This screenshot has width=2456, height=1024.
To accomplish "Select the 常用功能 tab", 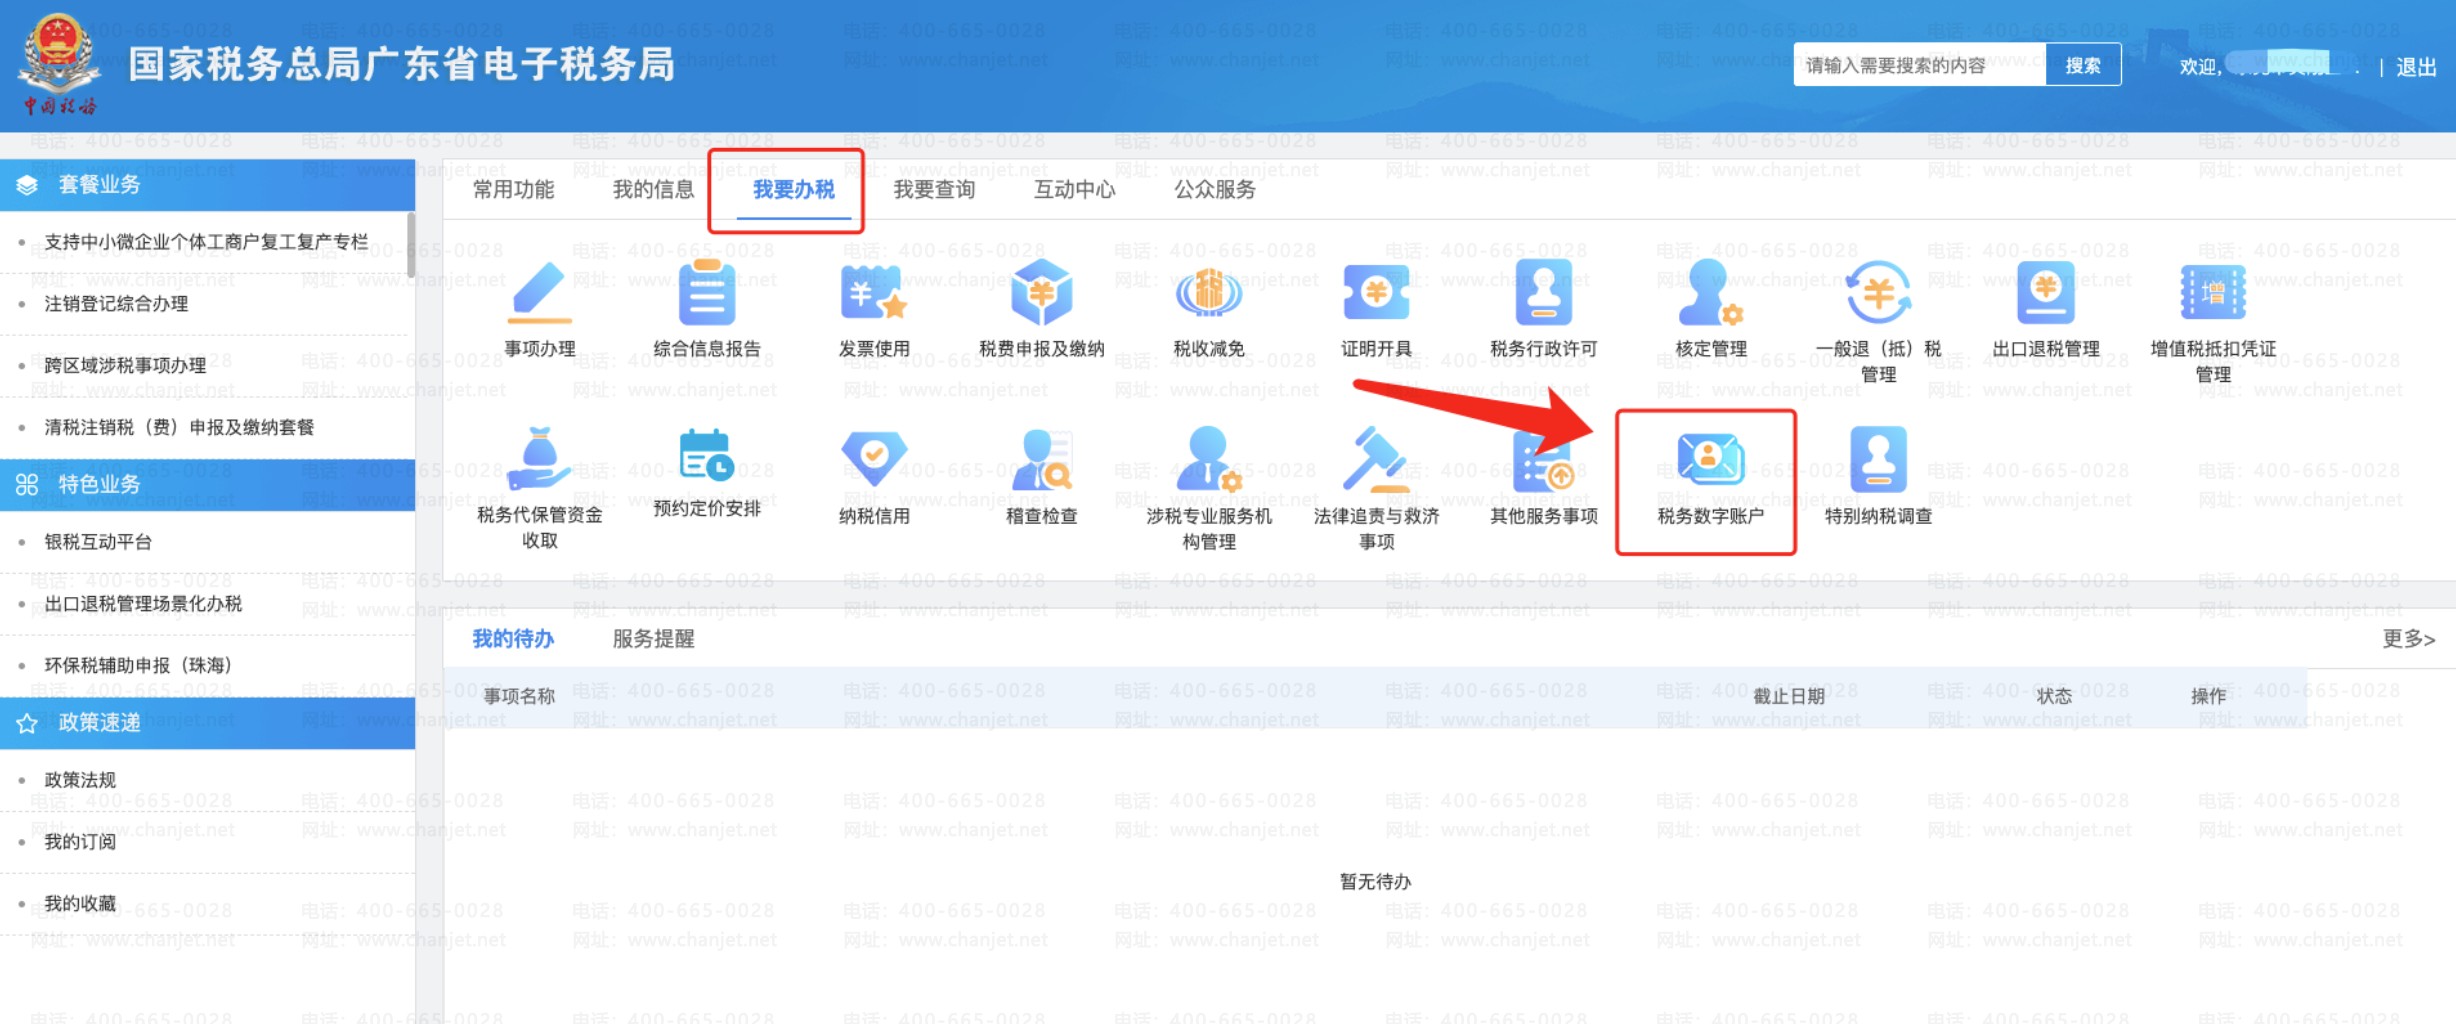I will tap(513, 189).
